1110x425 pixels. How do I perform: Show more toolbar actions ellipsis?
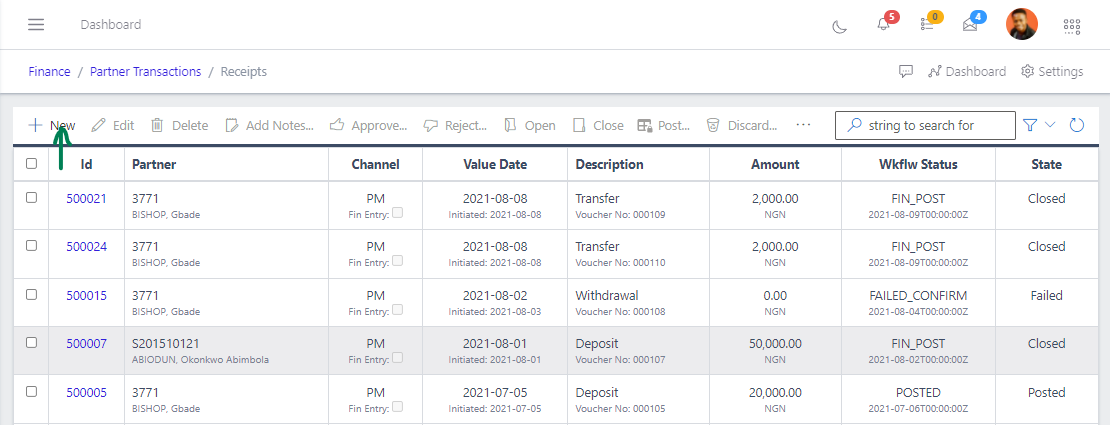pyautogui.click(x=803, y=125)
